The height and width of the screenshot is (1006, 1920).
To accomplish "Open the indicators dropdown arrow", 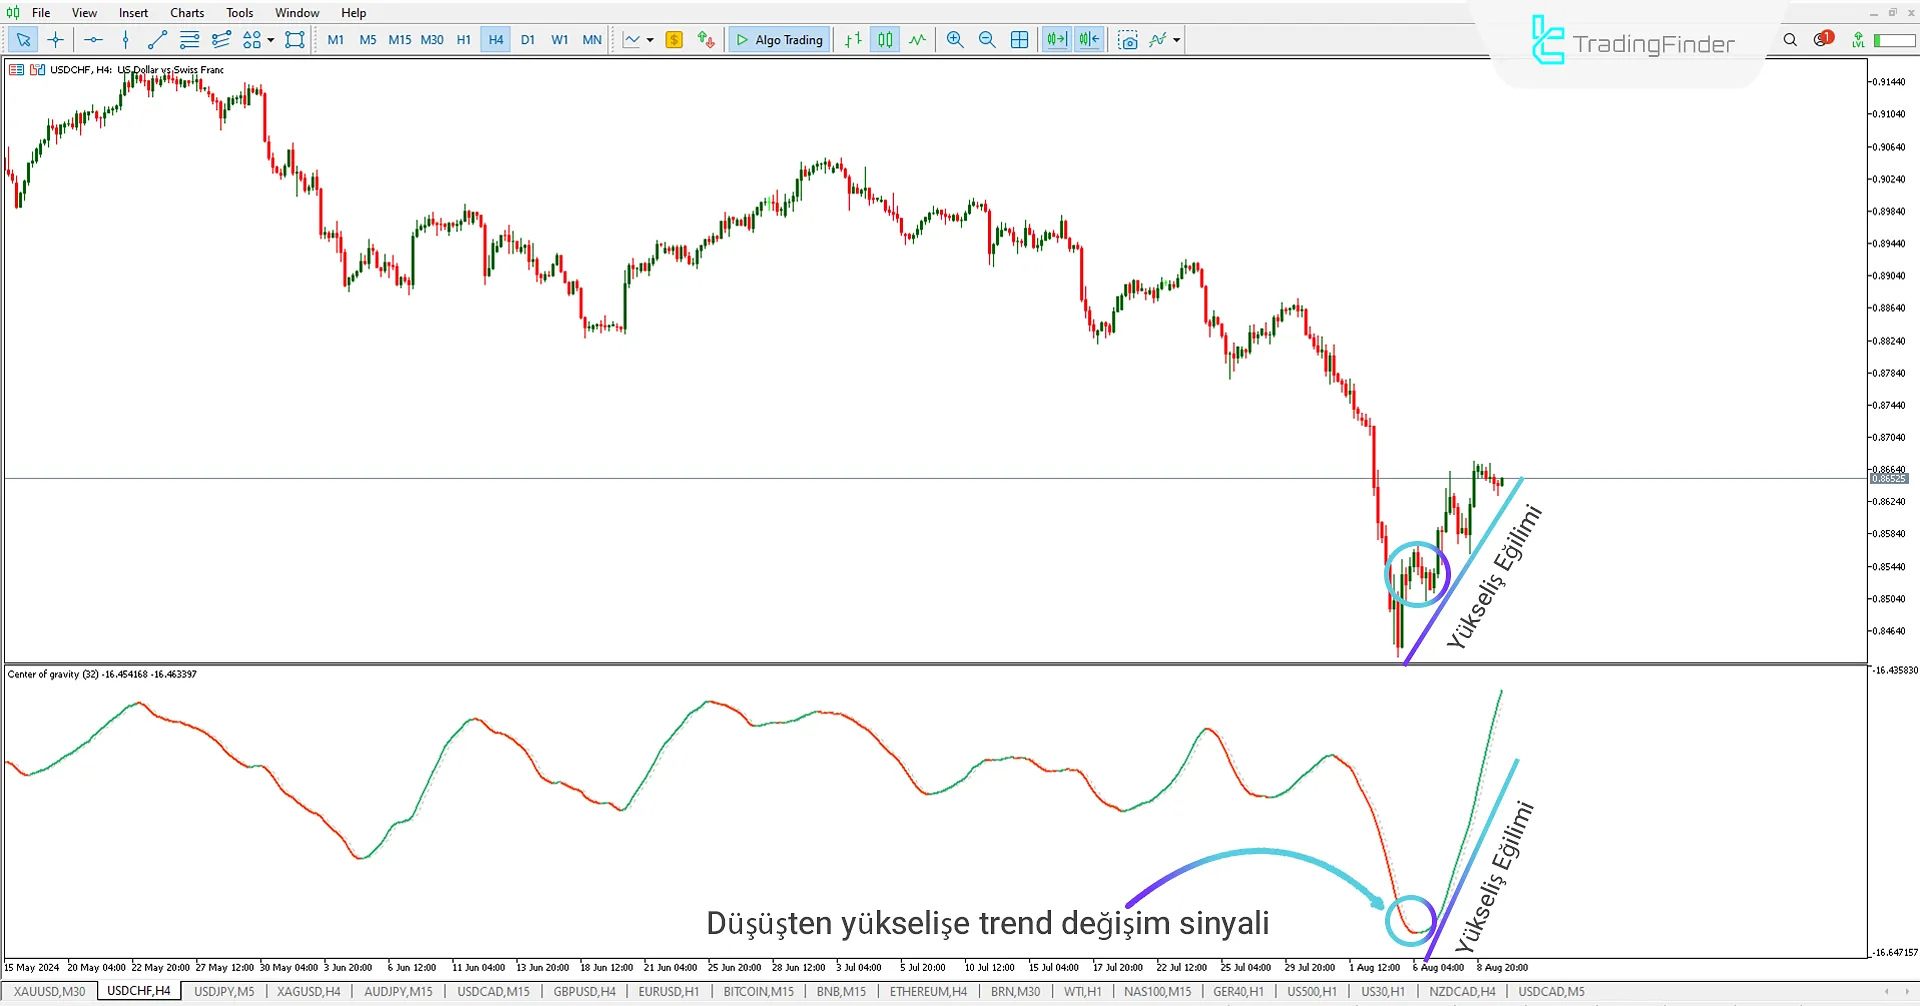I will point(1174,40).
